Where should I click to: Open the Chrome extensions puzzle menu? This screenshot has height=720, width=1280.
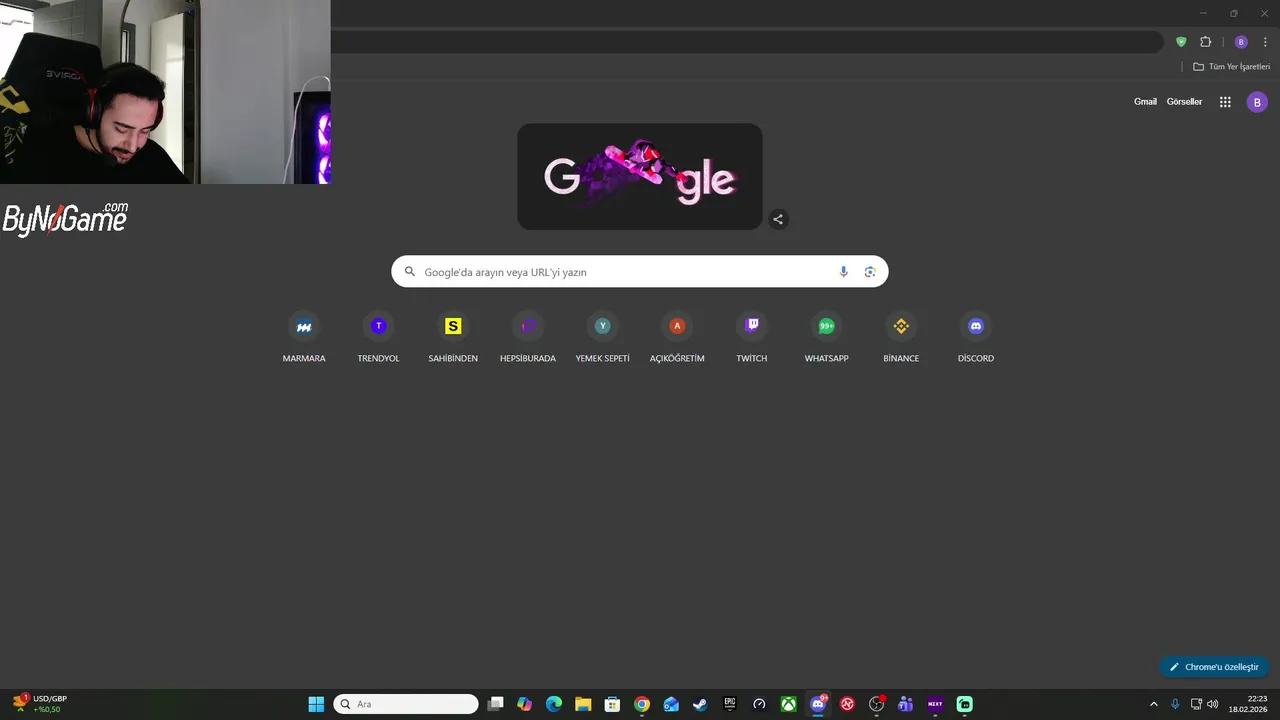(x=1205, y=42)
